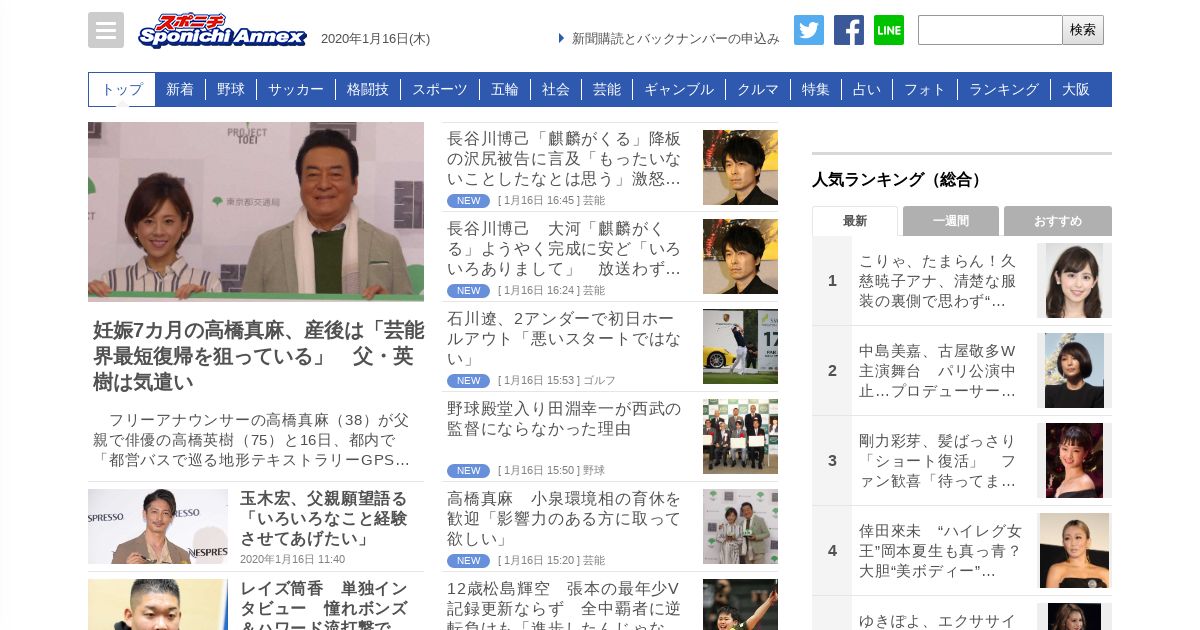The image size is (1200, 630).
Task: Select the 芸能 navigation tab
Action: coord(607,89)
